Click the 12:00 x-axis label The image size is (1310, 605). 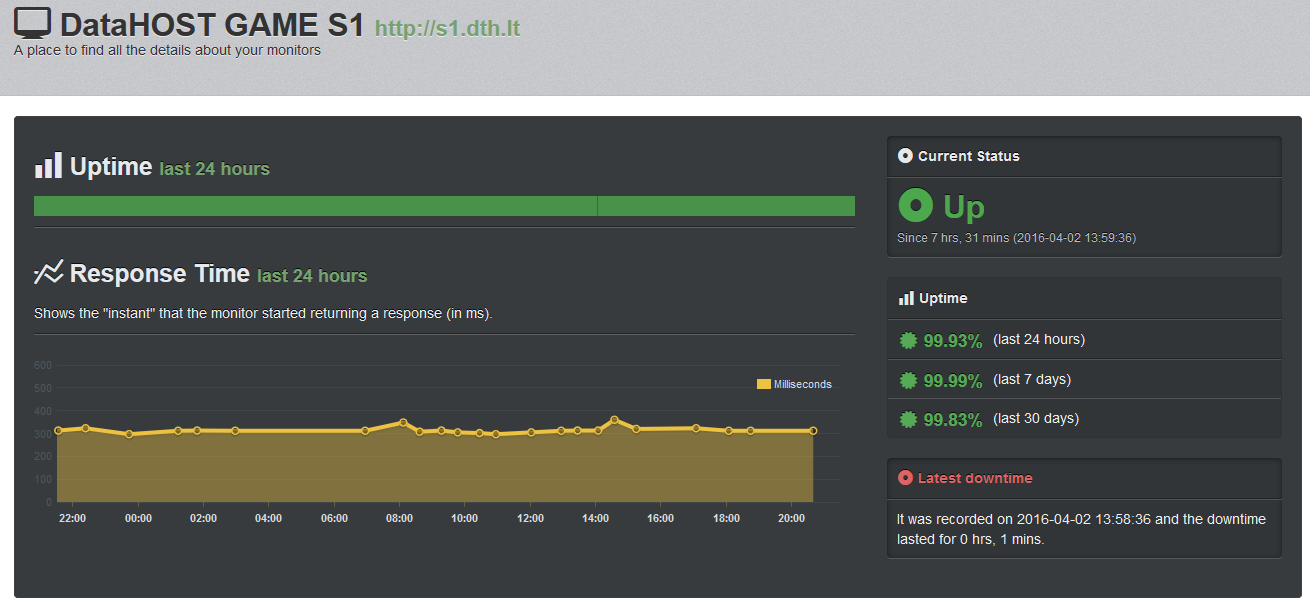pyautogui.click(x=530, y=518)
